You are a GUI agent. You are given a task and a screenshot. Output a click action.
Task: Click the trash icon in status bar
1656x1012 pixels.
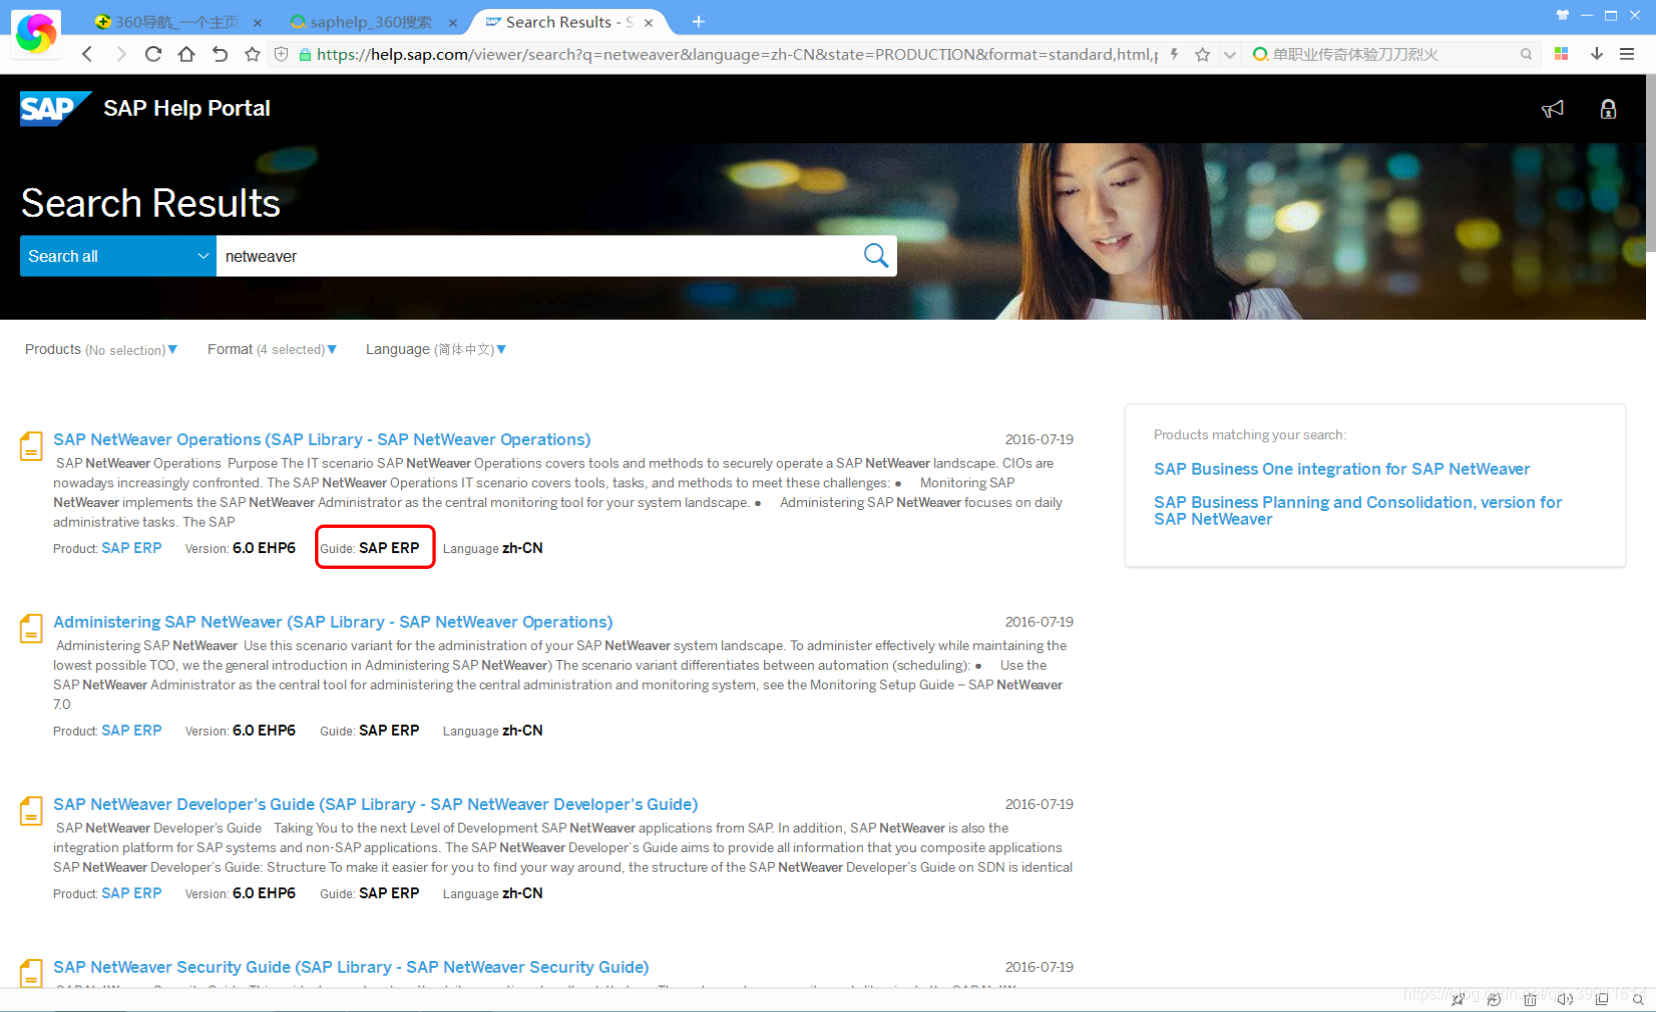[1530, 999]
